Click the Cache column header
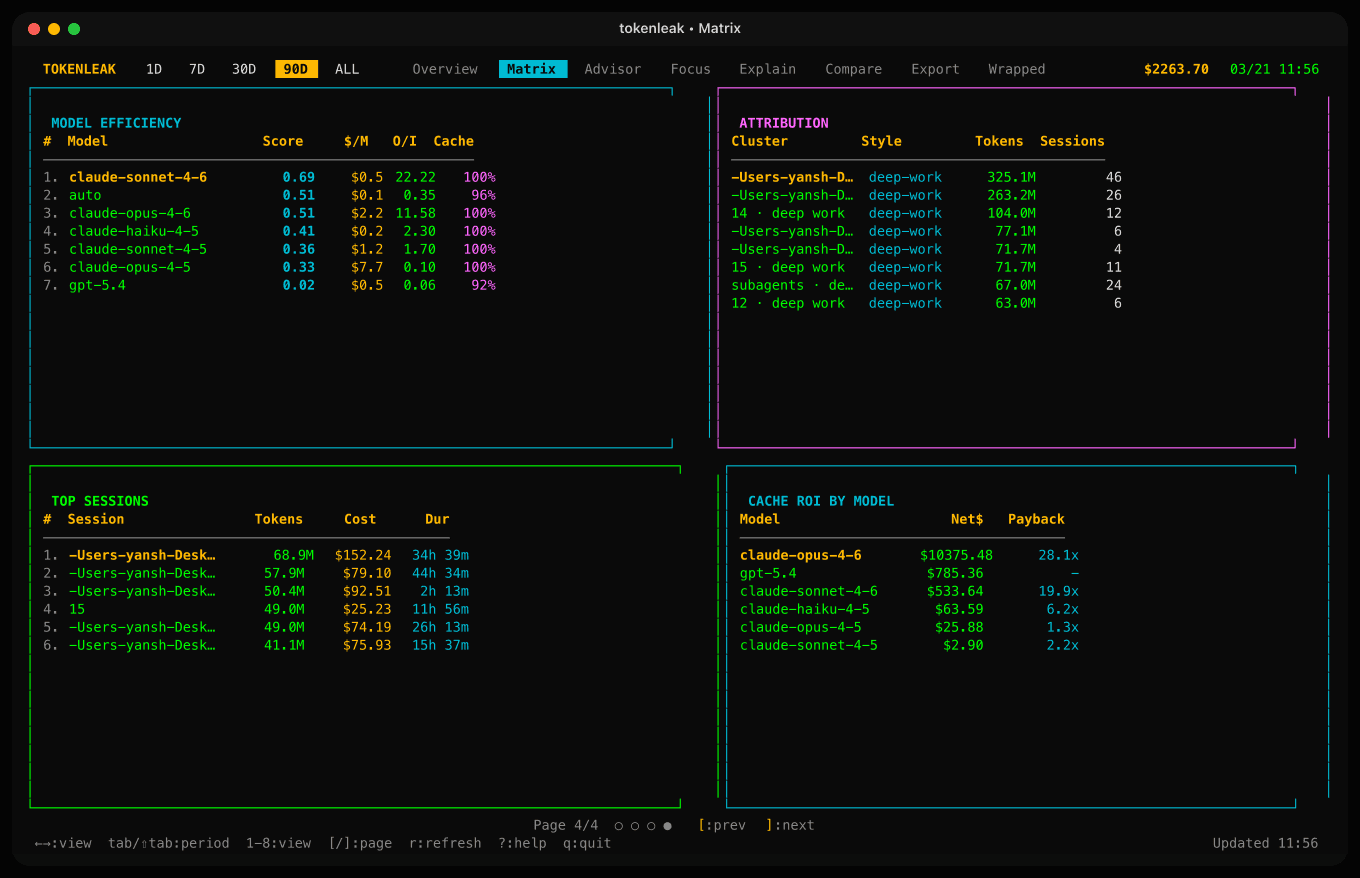Screen dimensions: 1360x878 click(x=454, y=141)
